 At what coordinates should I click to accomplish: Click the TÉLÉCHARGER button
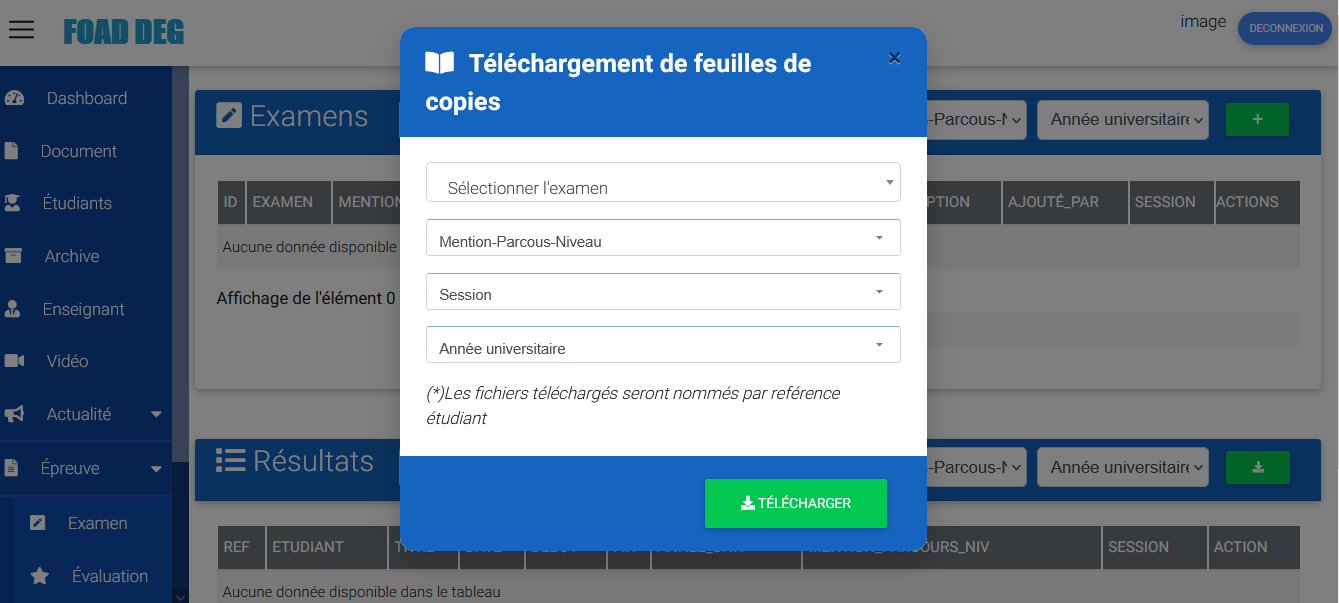coord(796,503)
